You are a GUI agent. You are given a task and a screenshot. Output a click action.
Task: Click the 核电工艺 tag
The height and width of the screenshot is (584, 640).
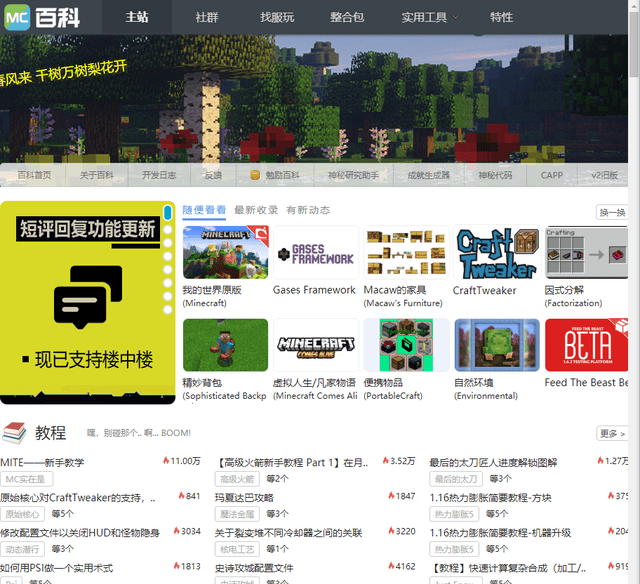[x=237, y=549]
